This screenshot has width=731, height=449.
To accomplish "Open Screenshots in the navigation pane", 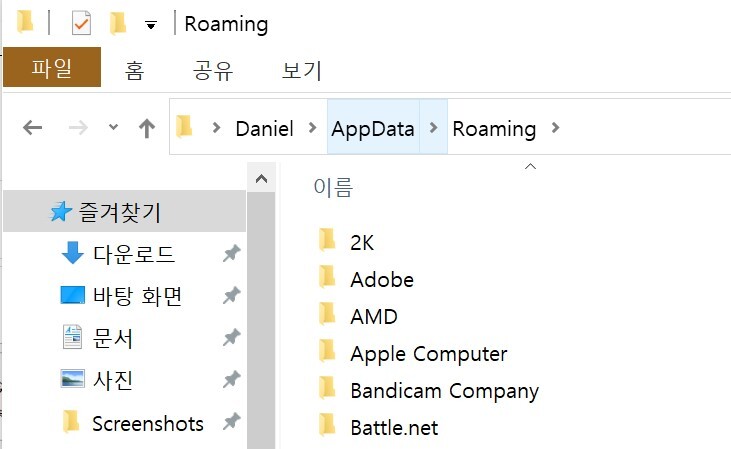I will pyautogui.click(x=148, y=424).
